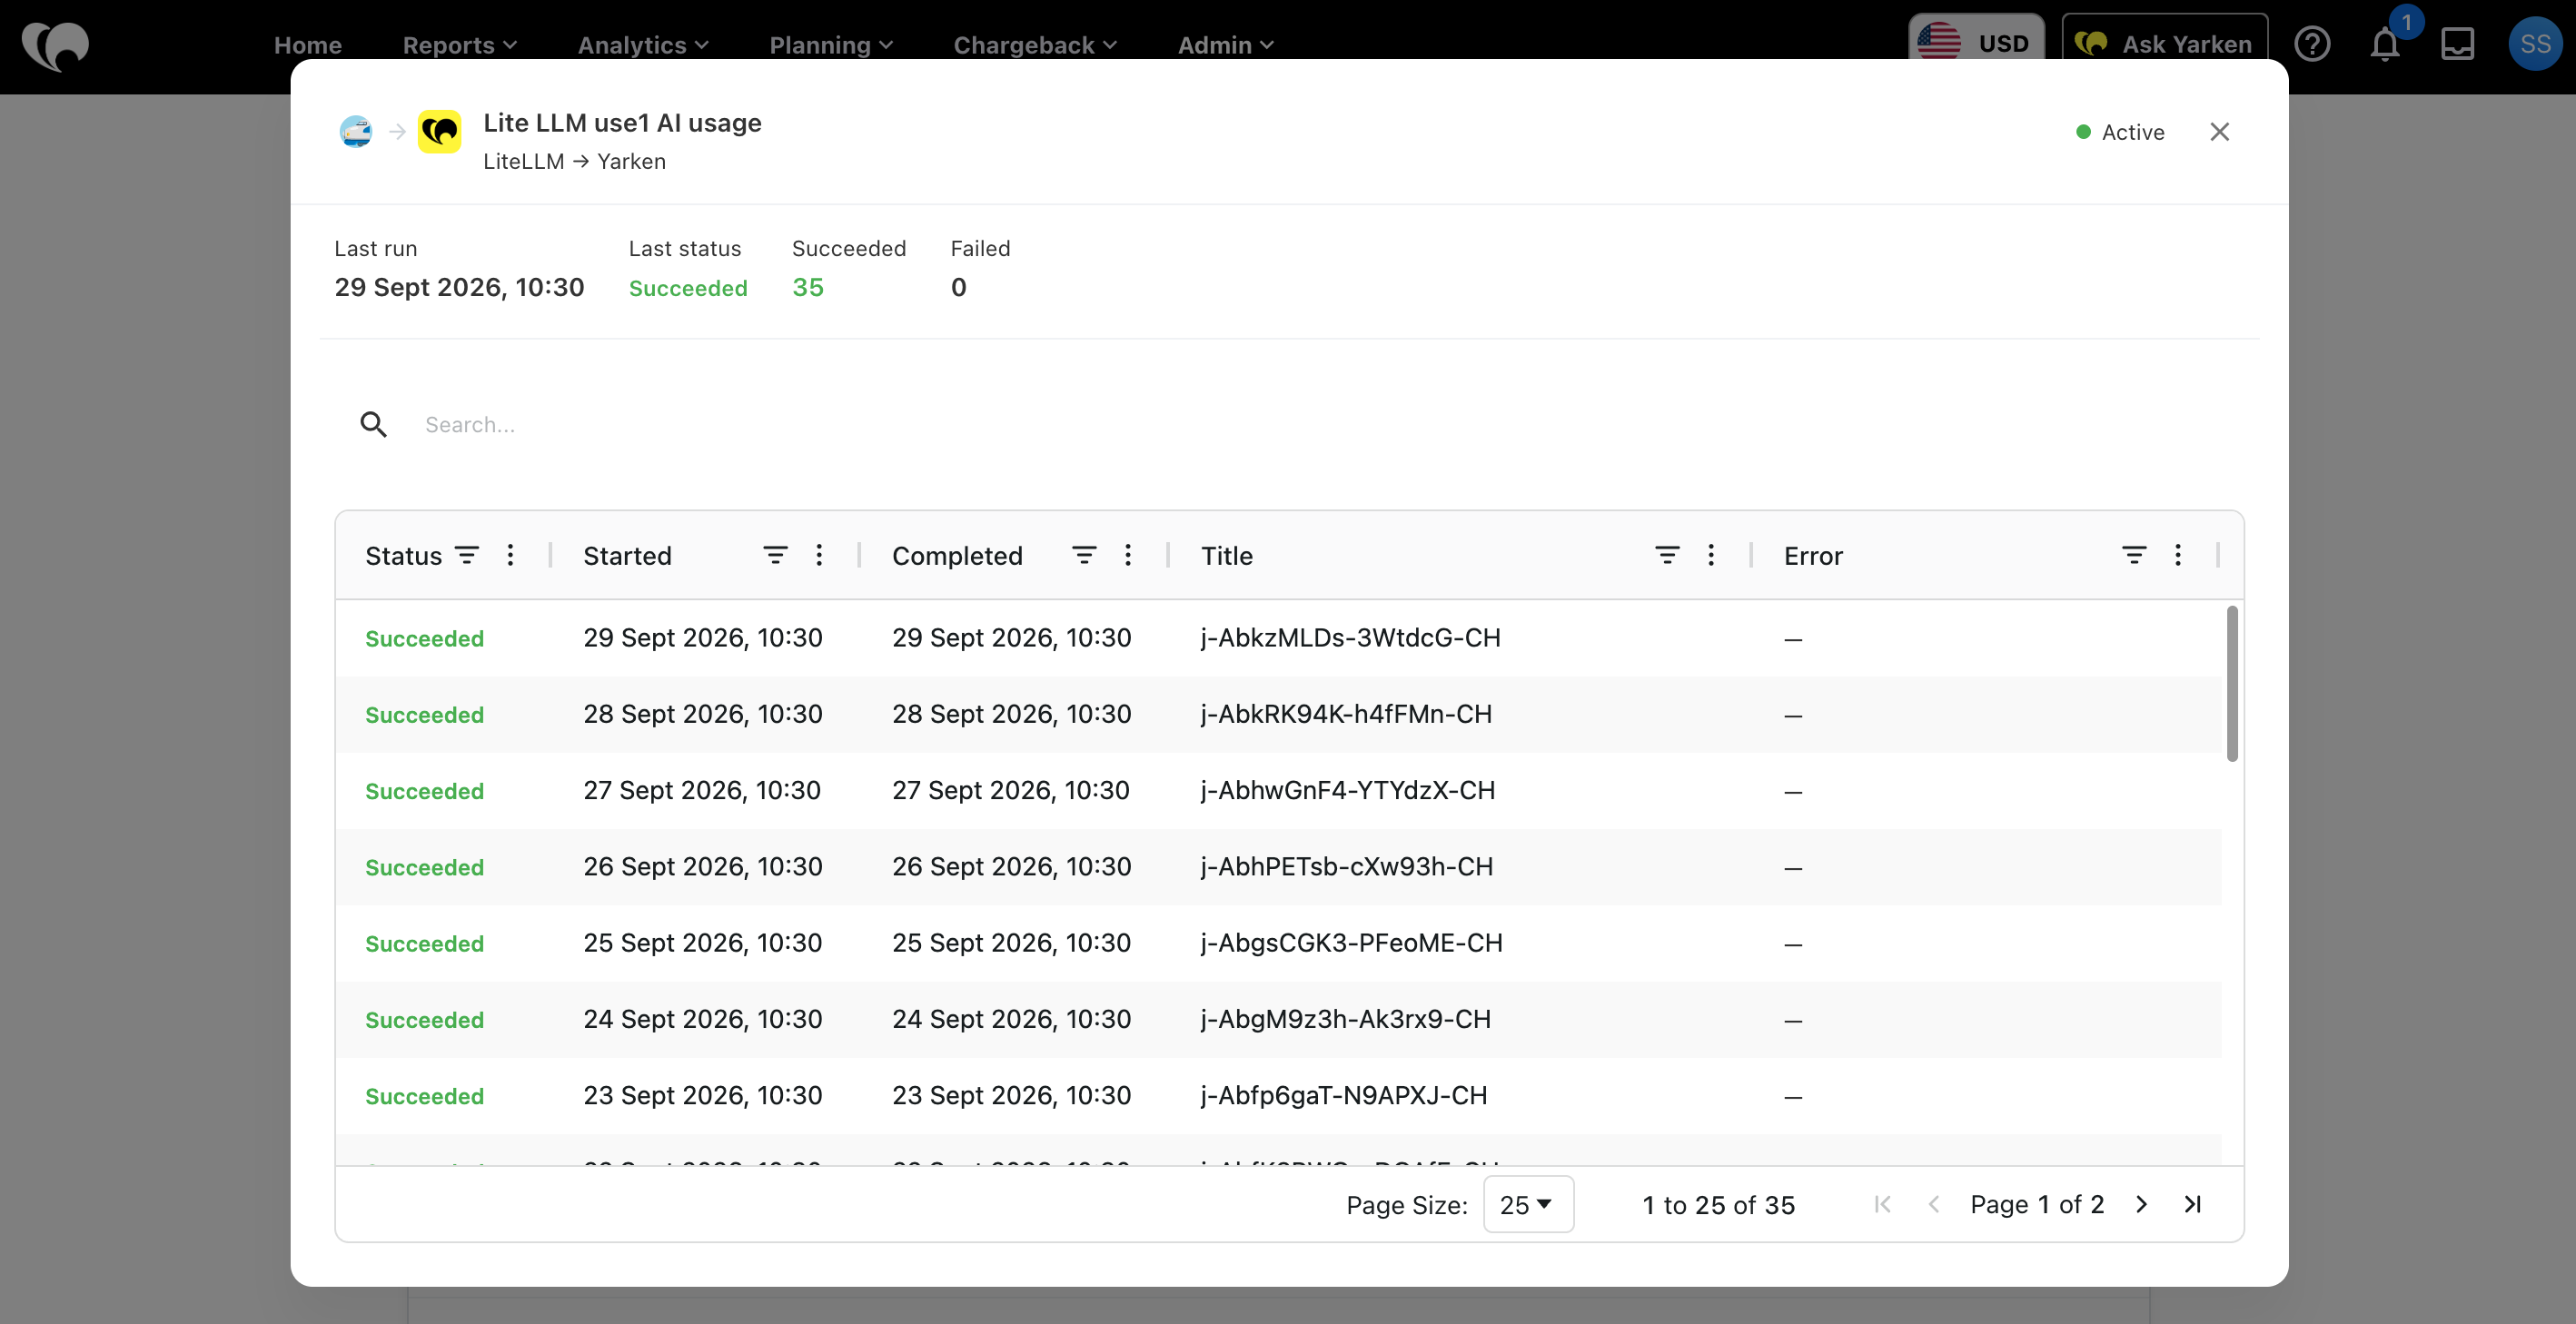Close the Lite LLM usage dialog
Screen dimensions: 2576x1324
(2219, 132)
